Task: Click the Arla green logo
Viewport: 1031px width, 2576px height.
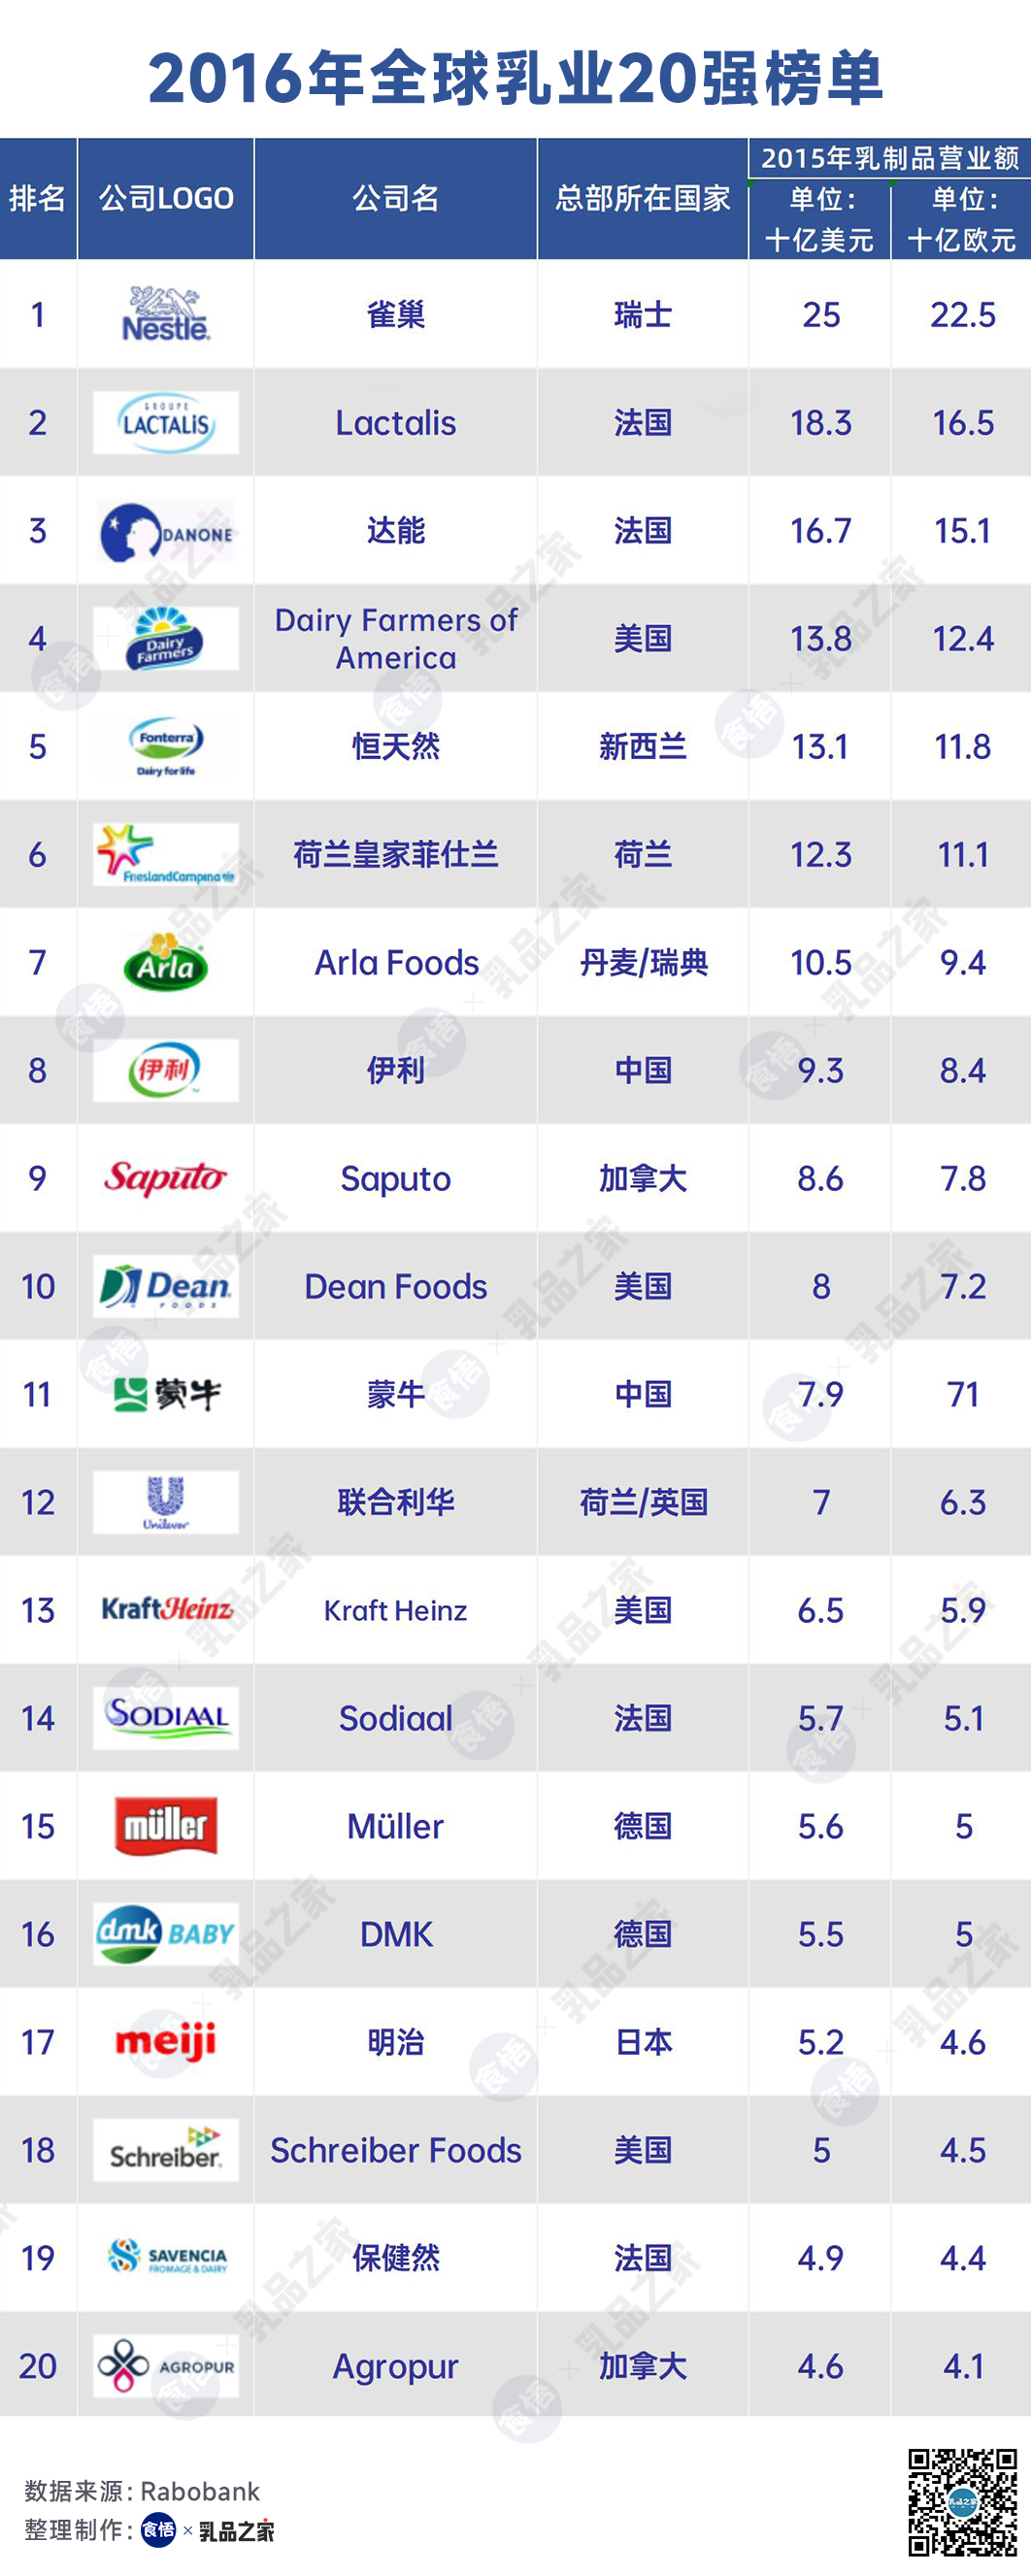Action: 166,962
